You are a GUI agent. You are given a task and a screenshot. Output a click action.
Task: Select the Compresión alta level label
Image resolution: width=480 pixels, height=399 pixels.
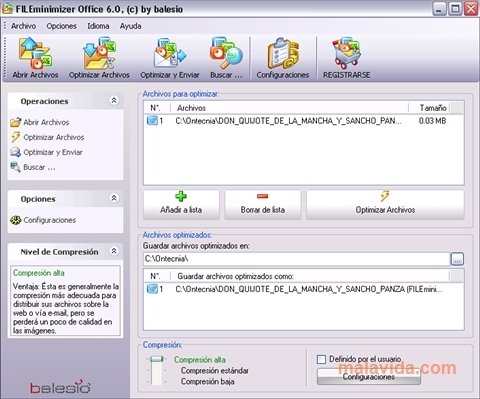coord(200,360)
